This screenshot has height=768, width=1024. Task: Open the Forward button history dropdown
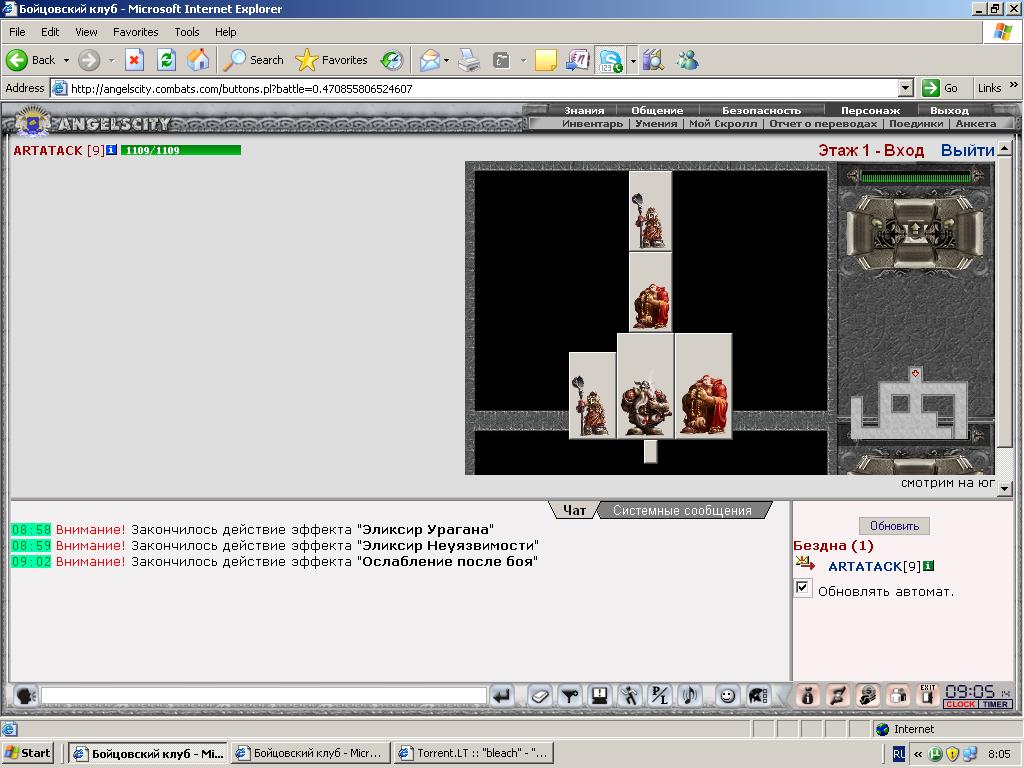[x=111, y=60]
